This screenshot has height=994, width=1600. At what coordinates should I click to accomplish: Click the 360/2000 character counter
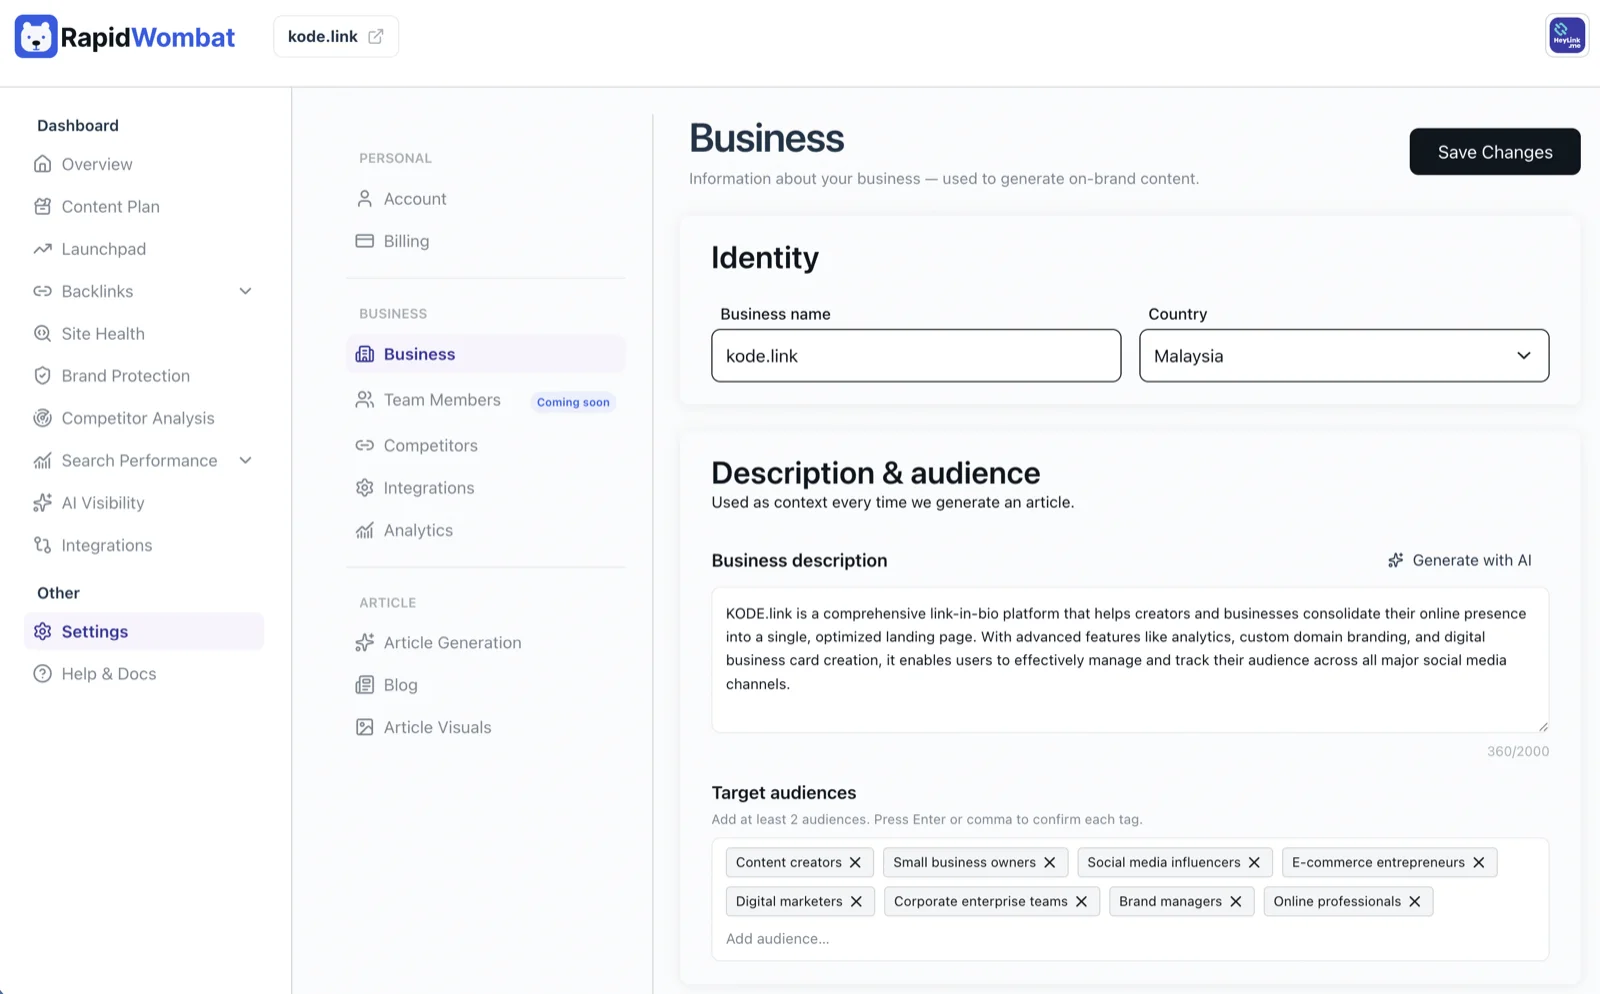tap(1518, 751)
